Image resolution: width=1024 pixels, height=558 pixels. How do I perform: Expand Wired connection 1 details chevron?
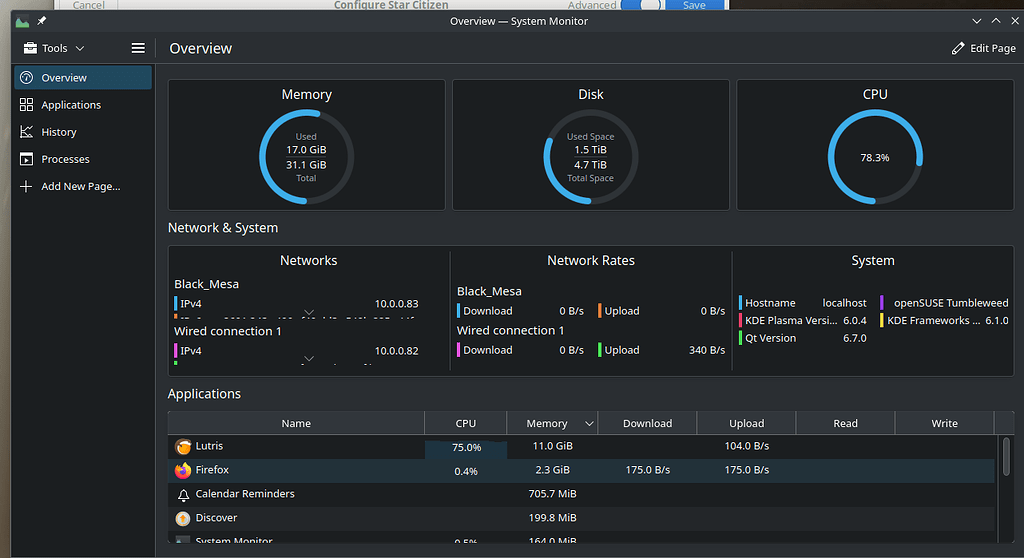[x=309, y=359]
